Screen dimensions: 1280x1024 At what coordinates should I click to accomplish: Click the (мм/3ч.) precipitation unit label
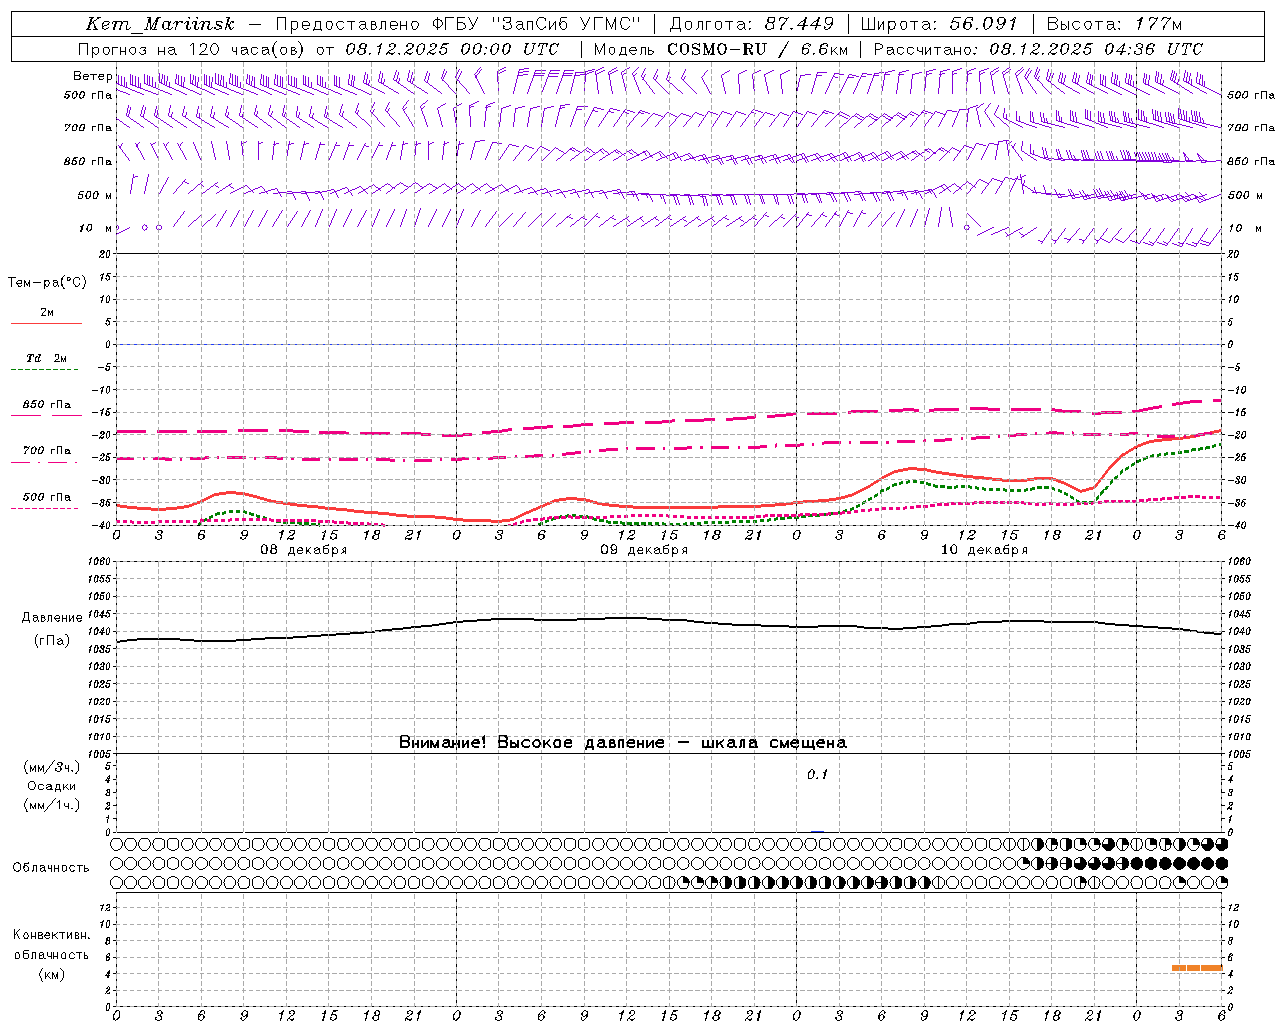click(x=52, y=767)
